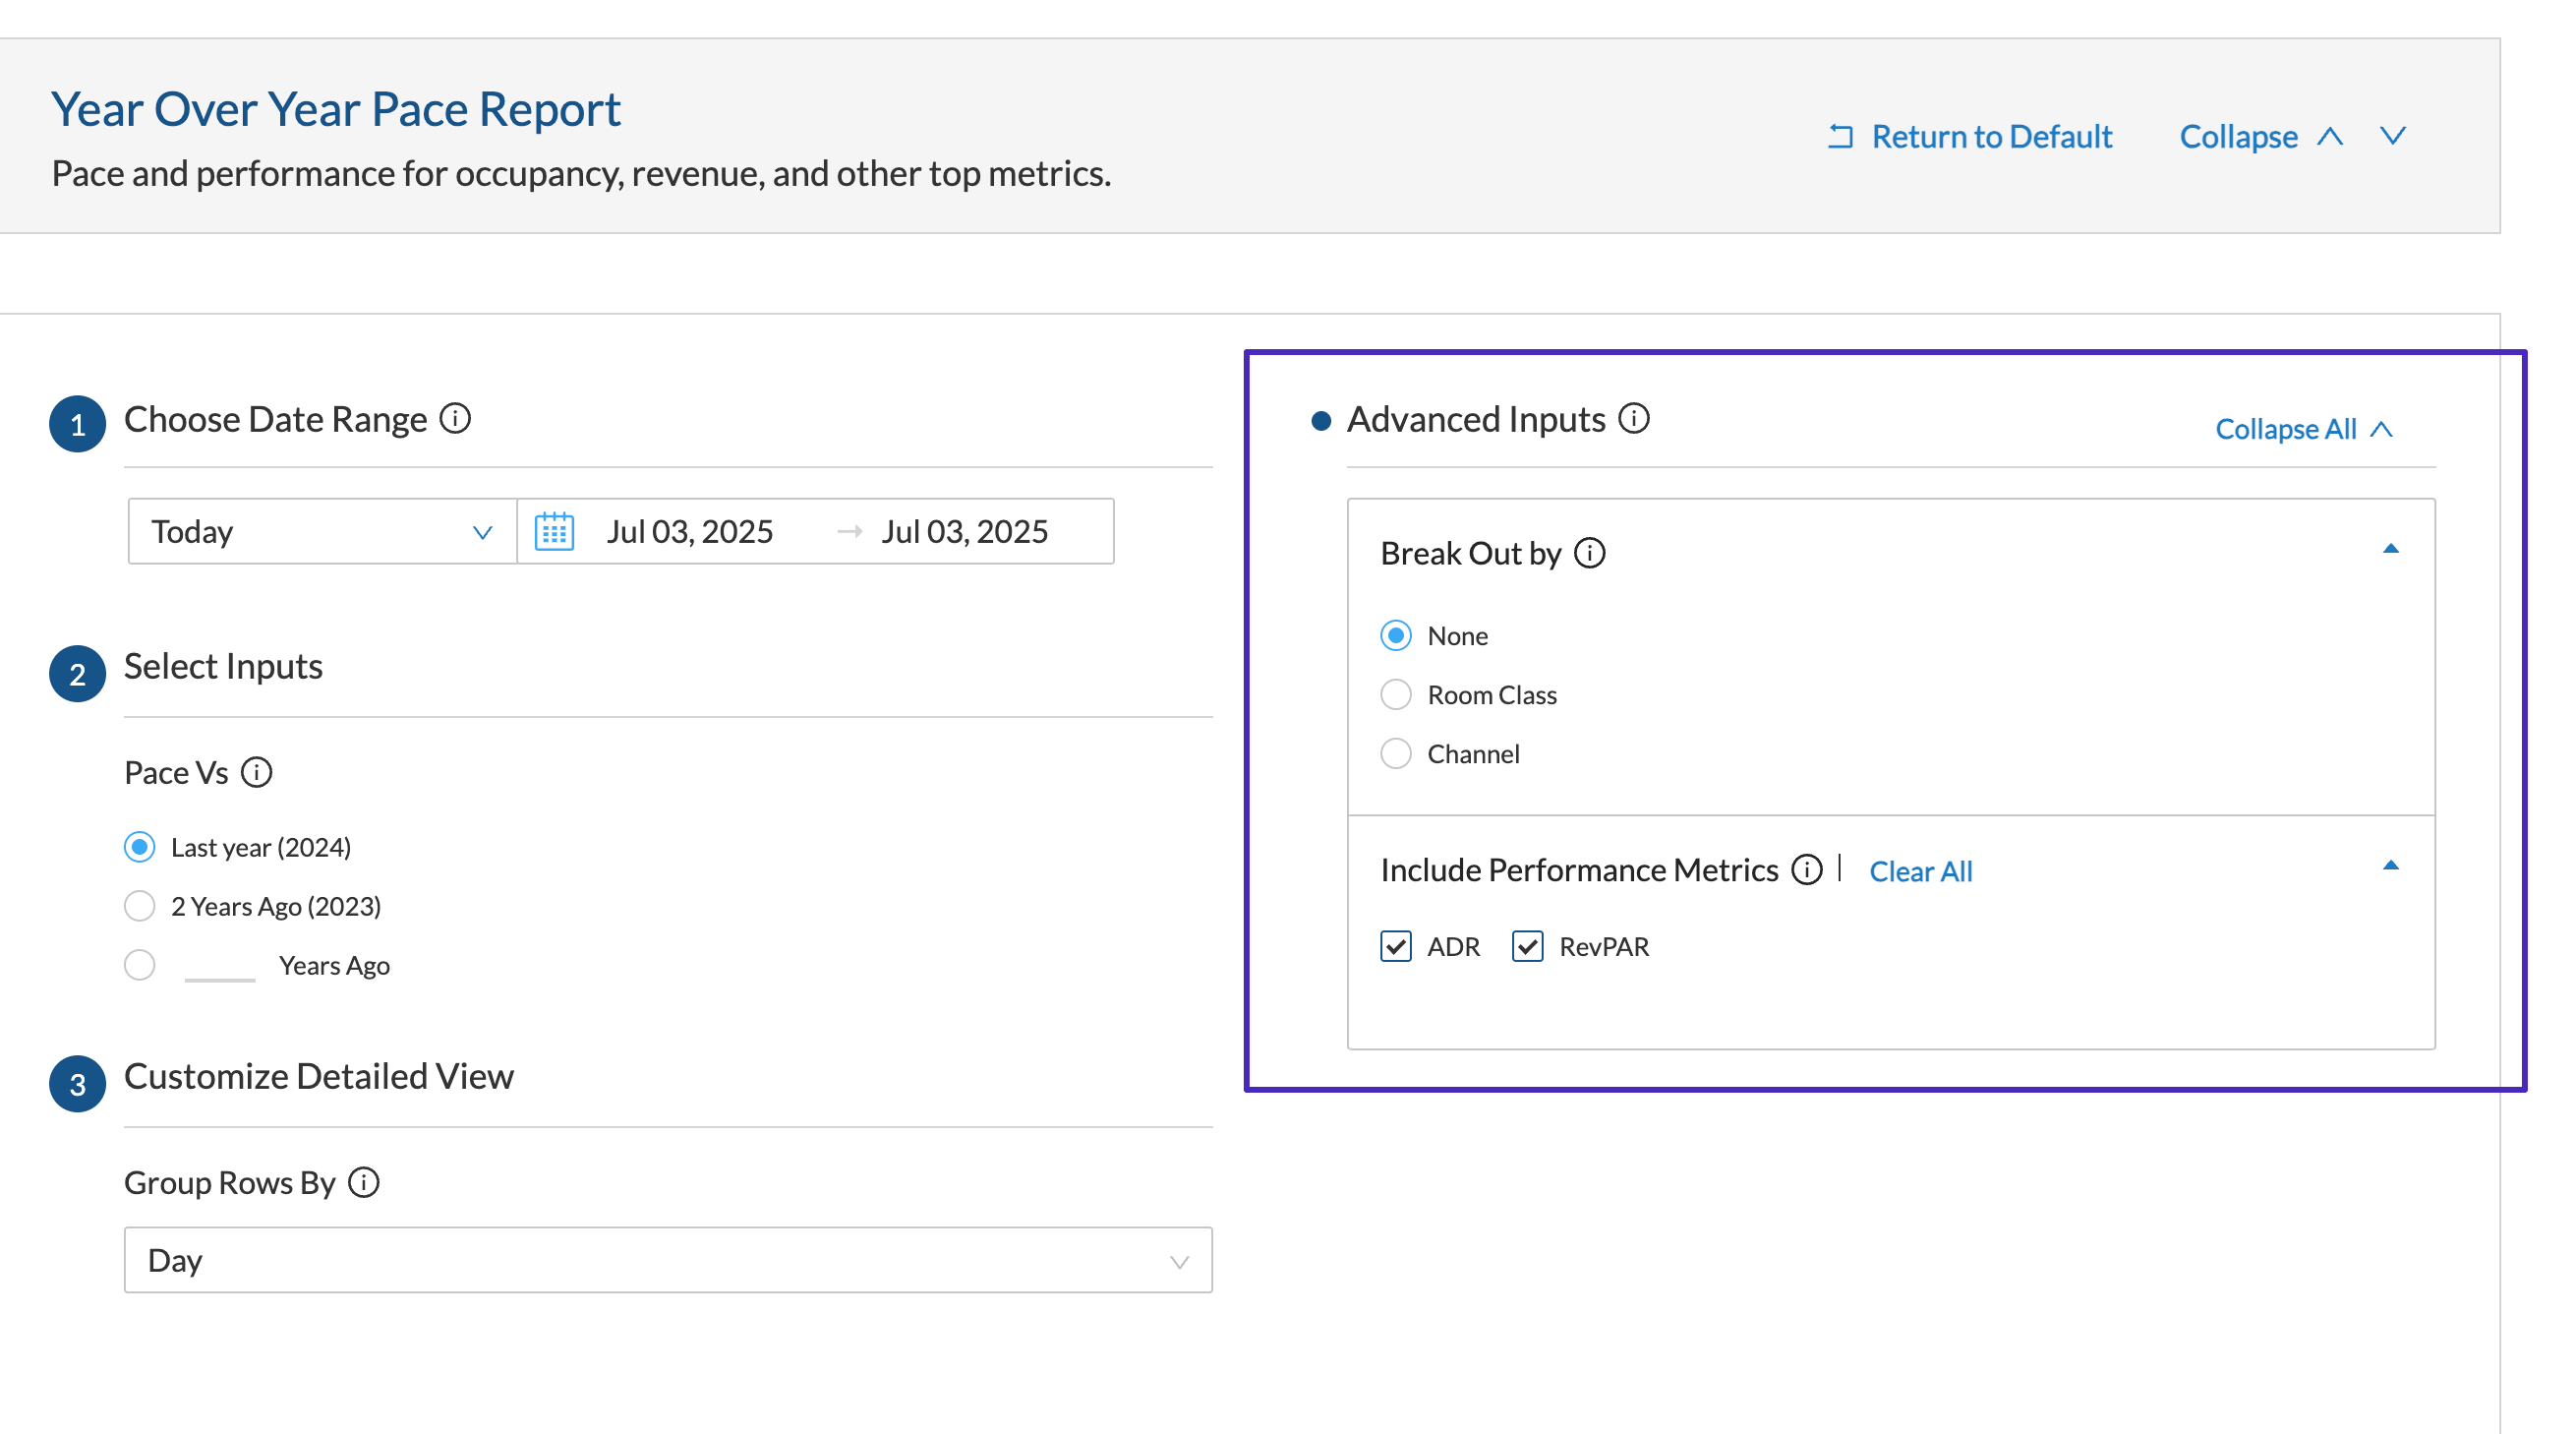Select Room Class break out option
The height and width of the screenshot is (1434, 2576).
click(1396, 694)
